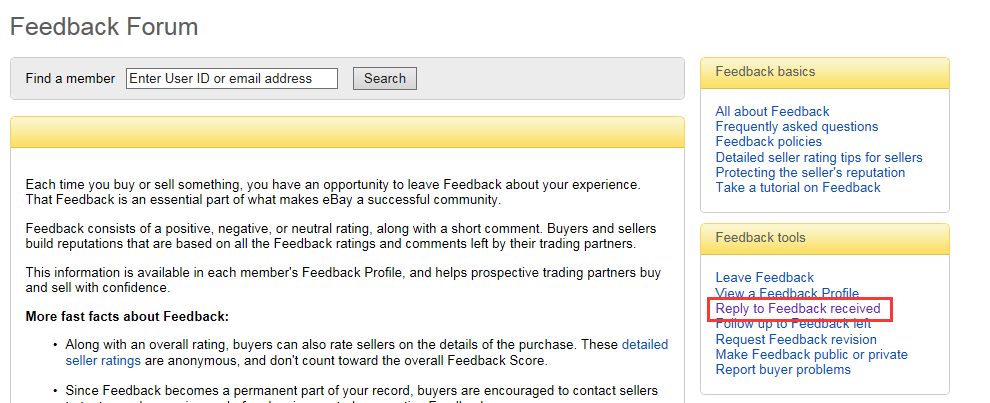Click the More fast facts about Feedback heading
990x403 pixels.
click(127, 316)
